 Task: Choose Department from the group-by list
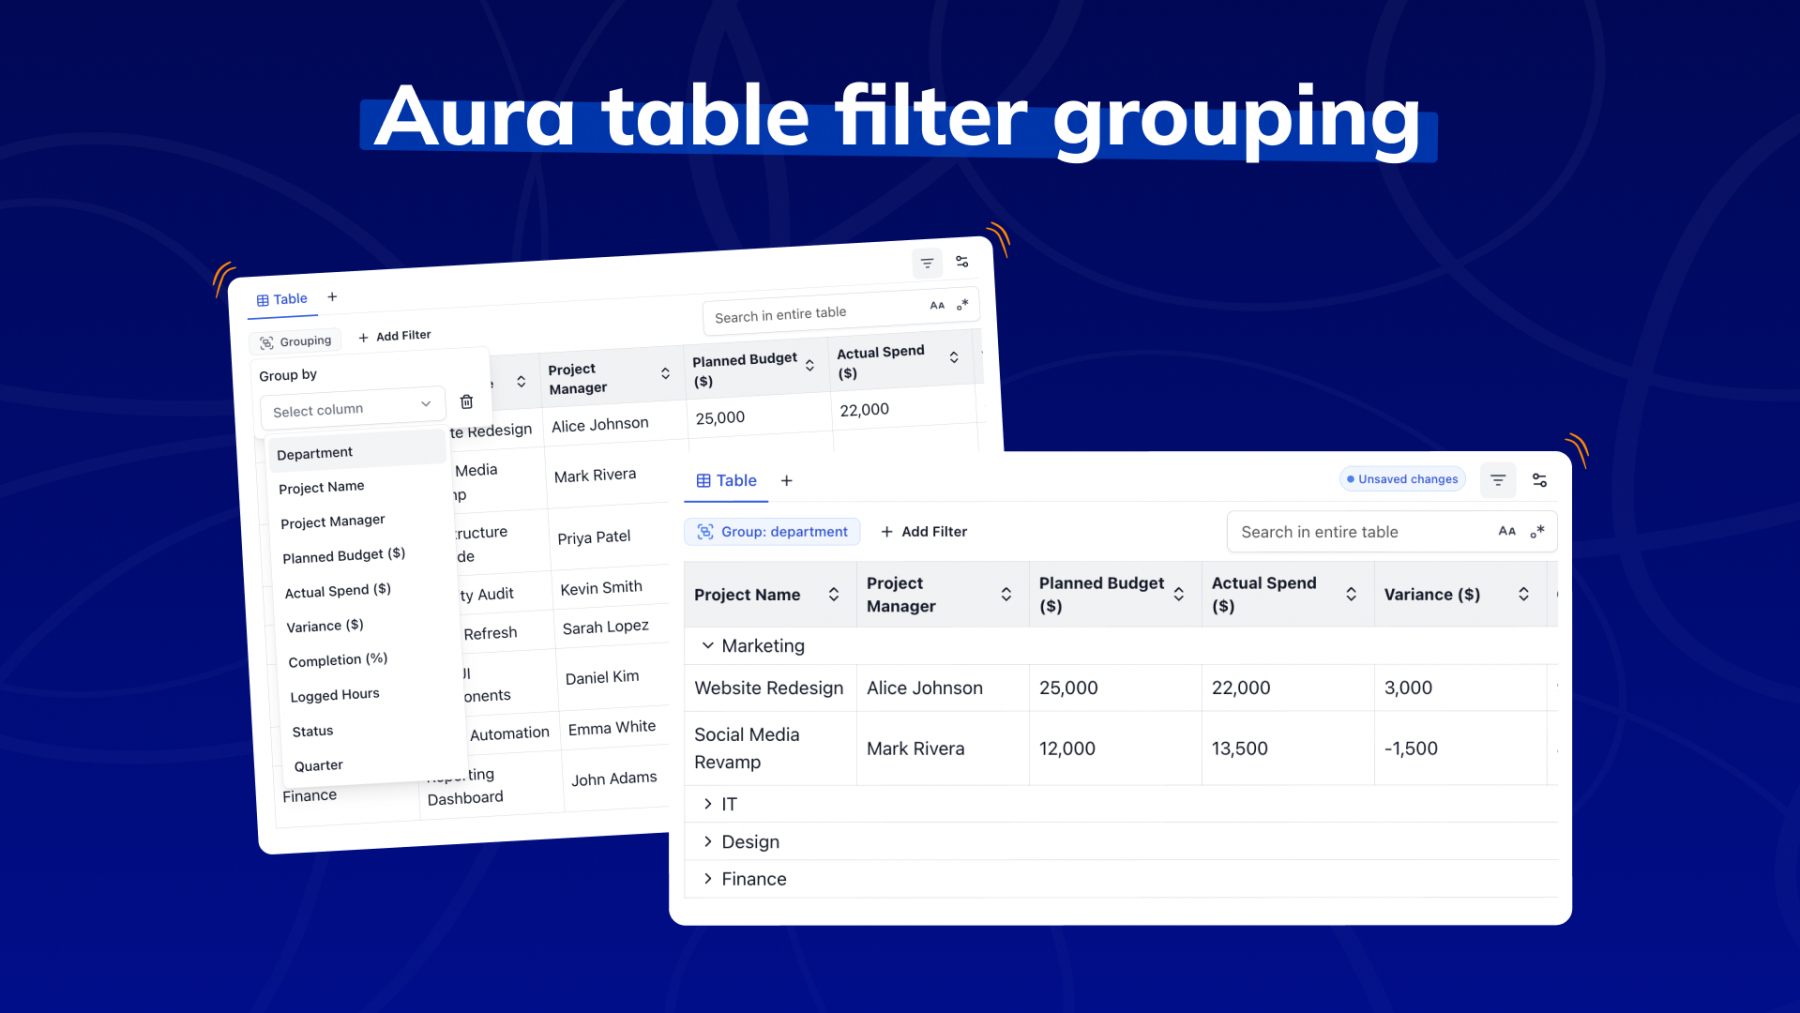click(x=315, y=453)
